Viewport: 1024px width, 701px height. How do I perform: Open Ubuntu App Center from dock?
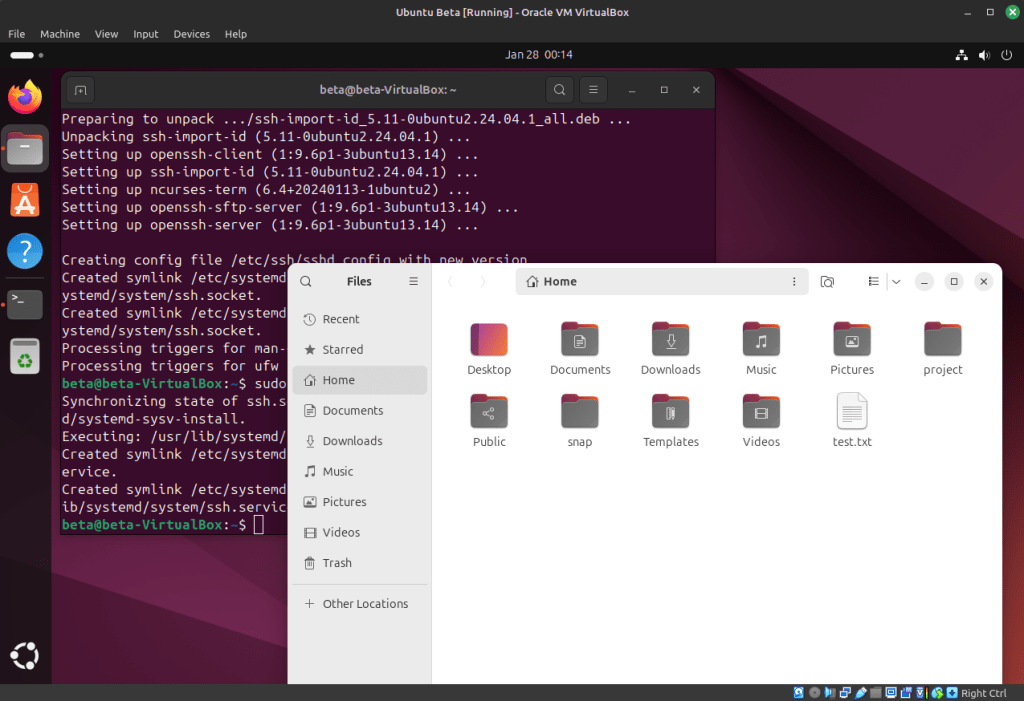click(25, 200)
